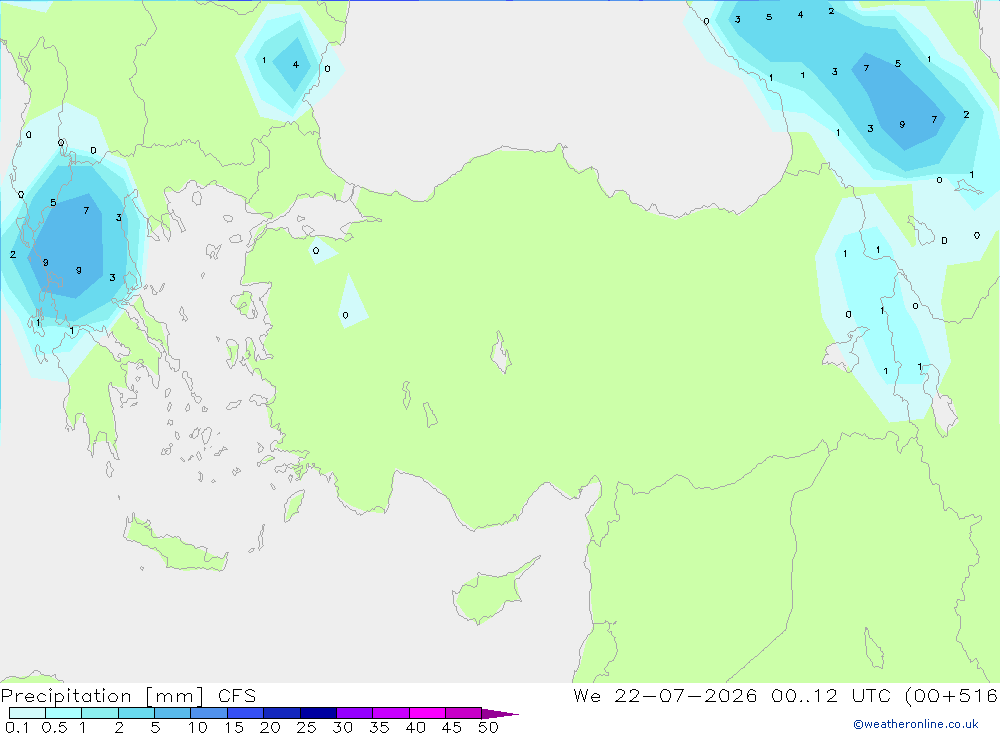
Task: Pick the 20–25 mm dark blue legend swatch
Action: [x=282, y=713]
